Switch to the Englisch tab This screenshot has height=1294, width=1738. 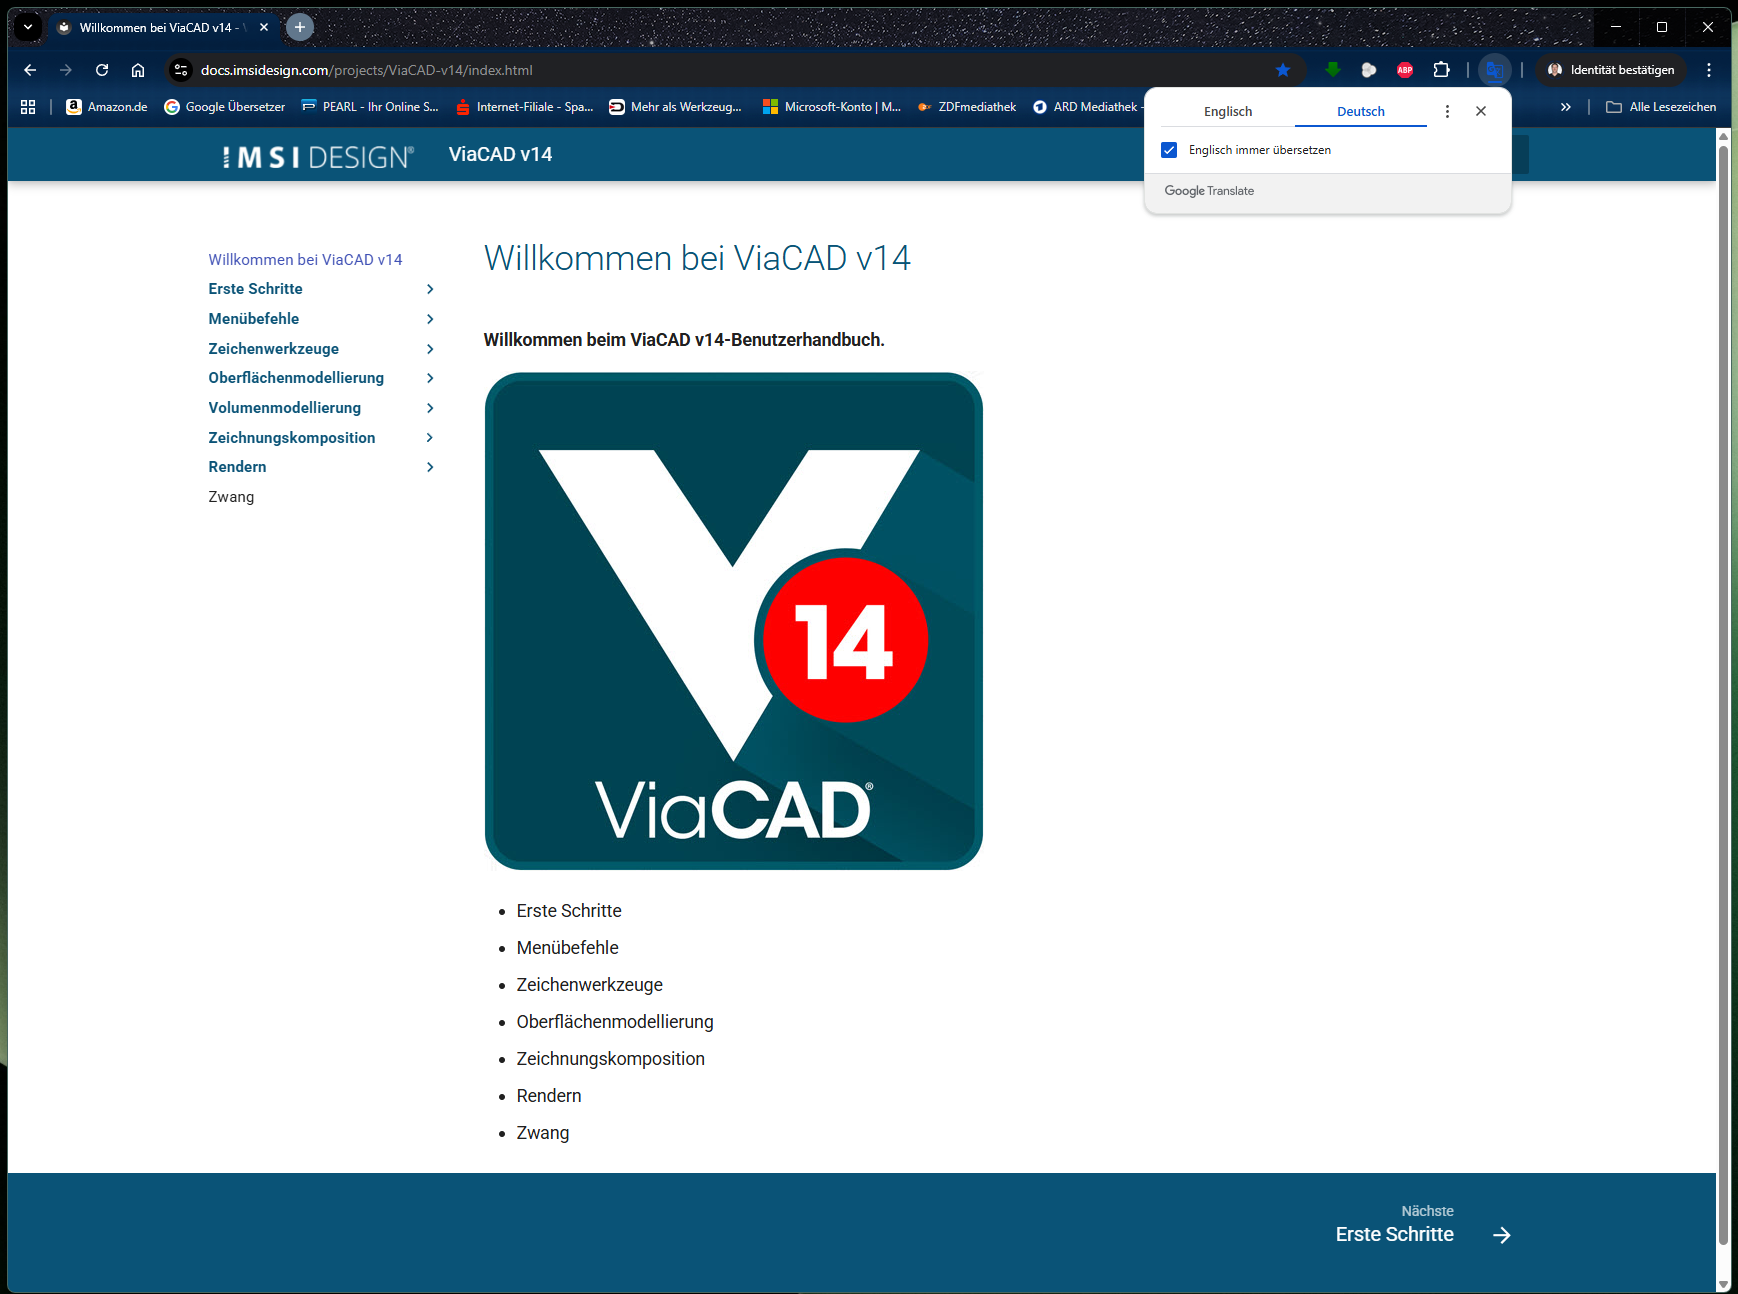pyautogui.click(x=1228, y=111)
